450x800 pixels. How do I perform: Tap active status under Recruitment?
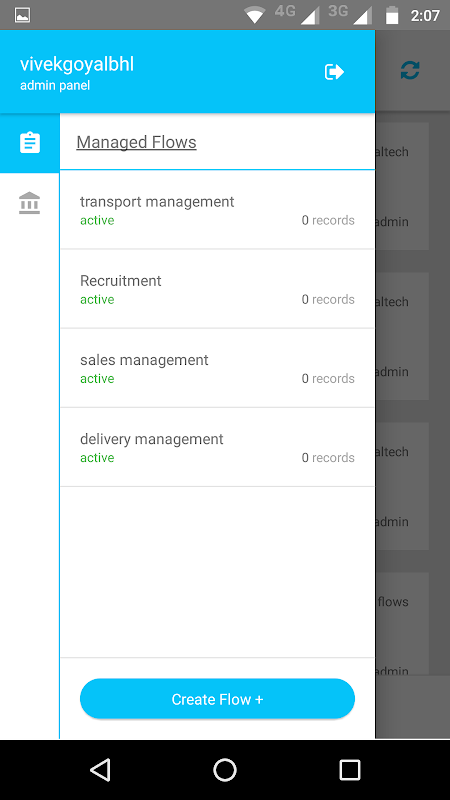click(x=97, y=299)
